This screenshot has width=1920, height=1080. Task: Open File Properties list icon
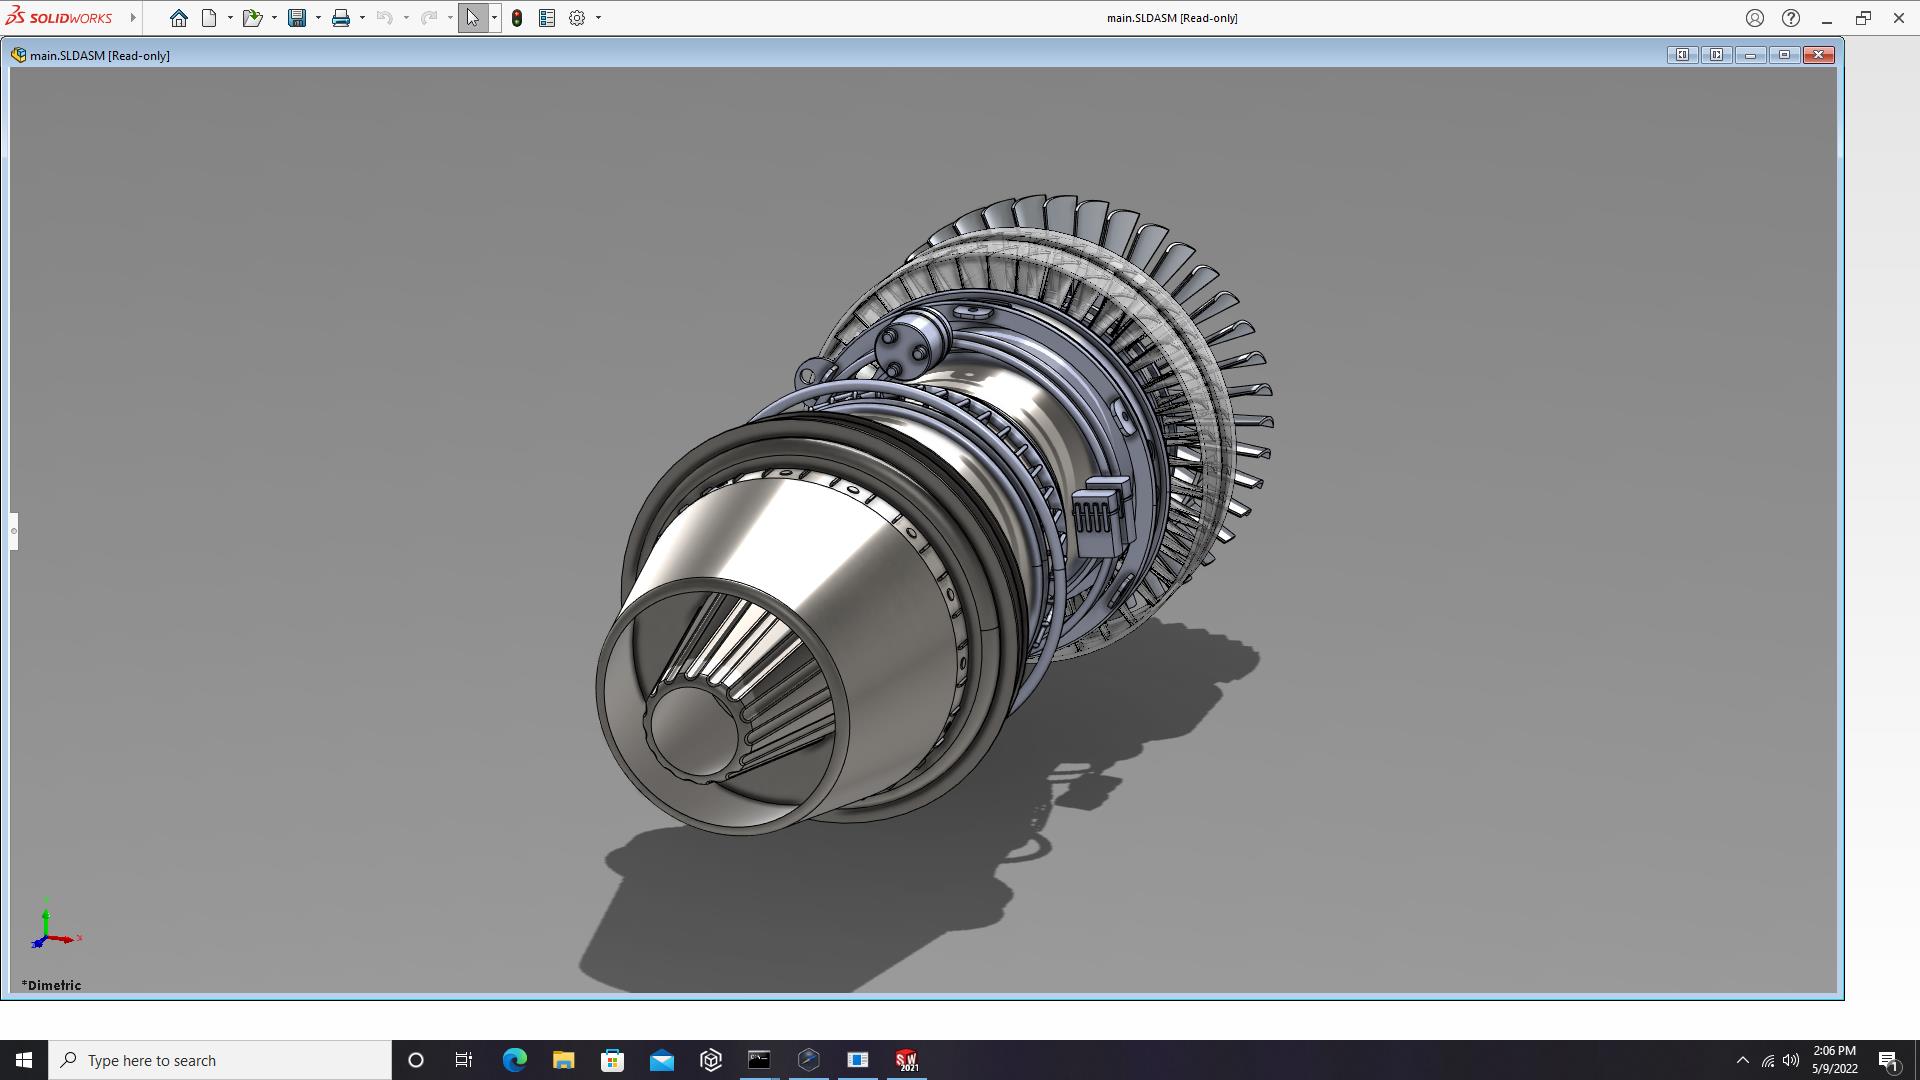coord(547,18)
